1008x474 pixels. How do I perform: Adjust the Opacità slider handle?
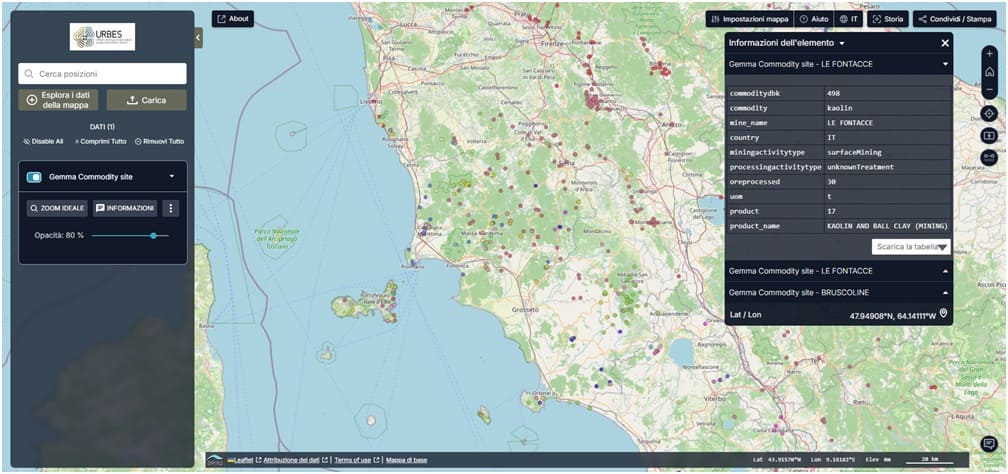pos(153,235)
